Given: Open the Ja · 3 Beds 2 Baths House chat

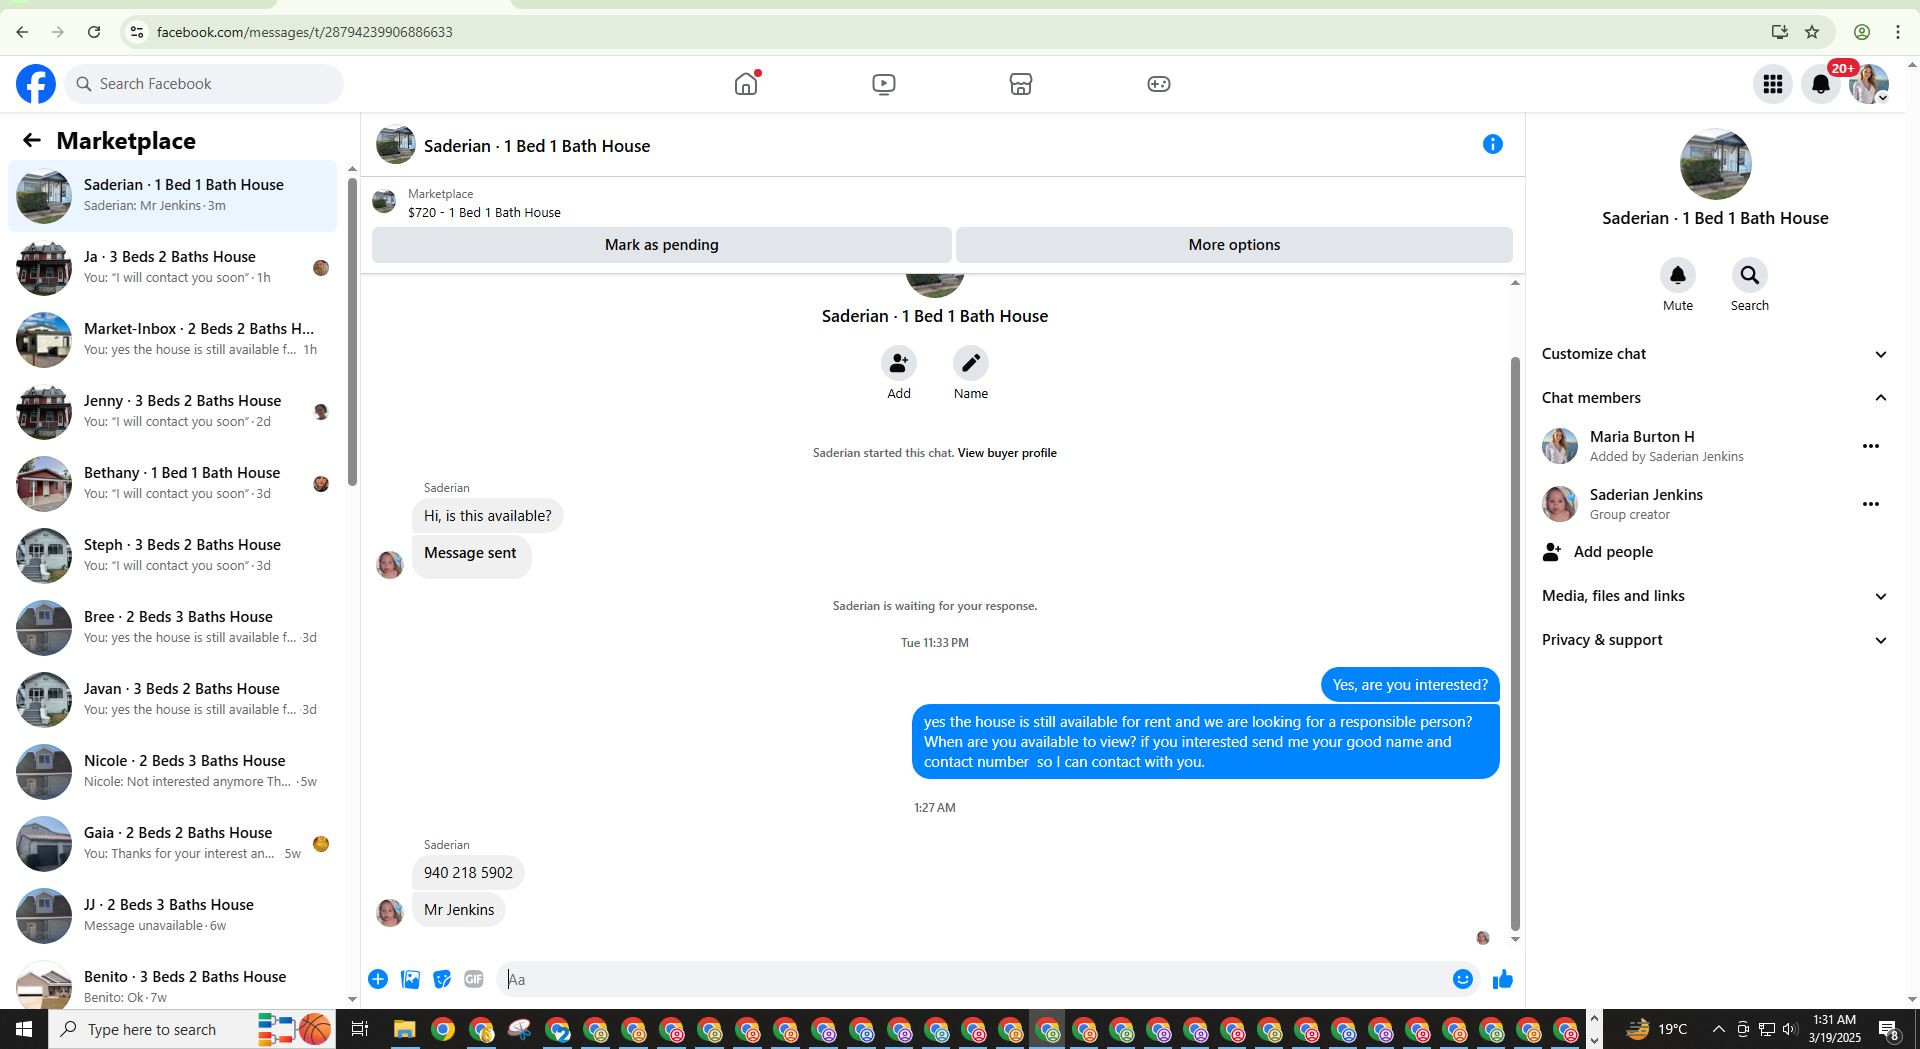Looking at the screenshot, I should [172, 267].
